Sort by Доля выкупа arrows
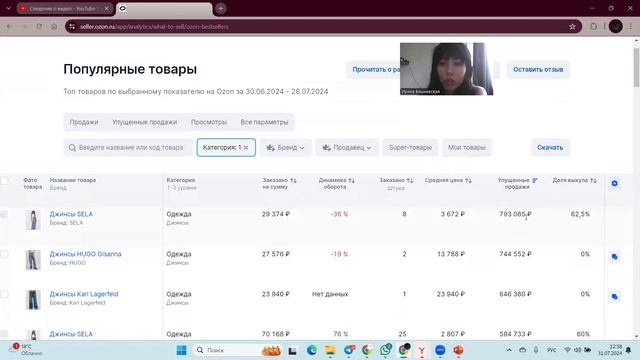The image size is (640, 360). [x=593, y=180]
